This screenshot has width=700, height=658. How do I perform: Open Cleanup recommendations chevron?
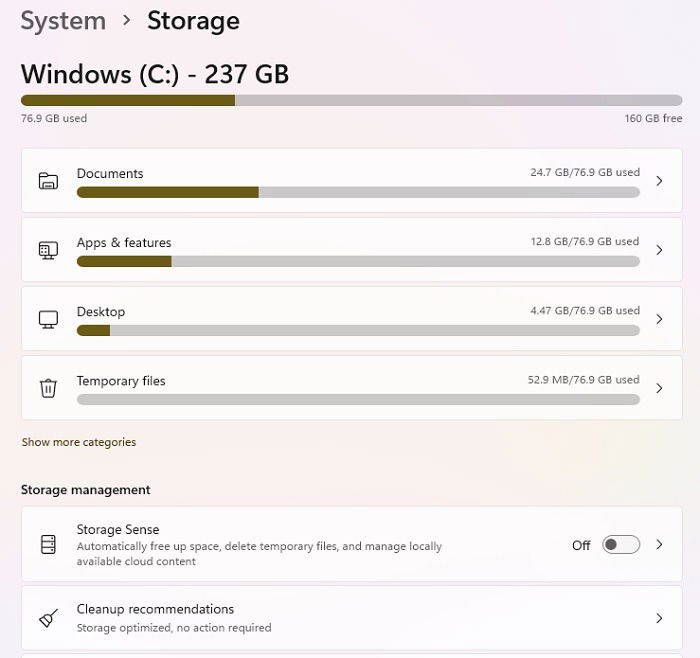click(659, 618)
